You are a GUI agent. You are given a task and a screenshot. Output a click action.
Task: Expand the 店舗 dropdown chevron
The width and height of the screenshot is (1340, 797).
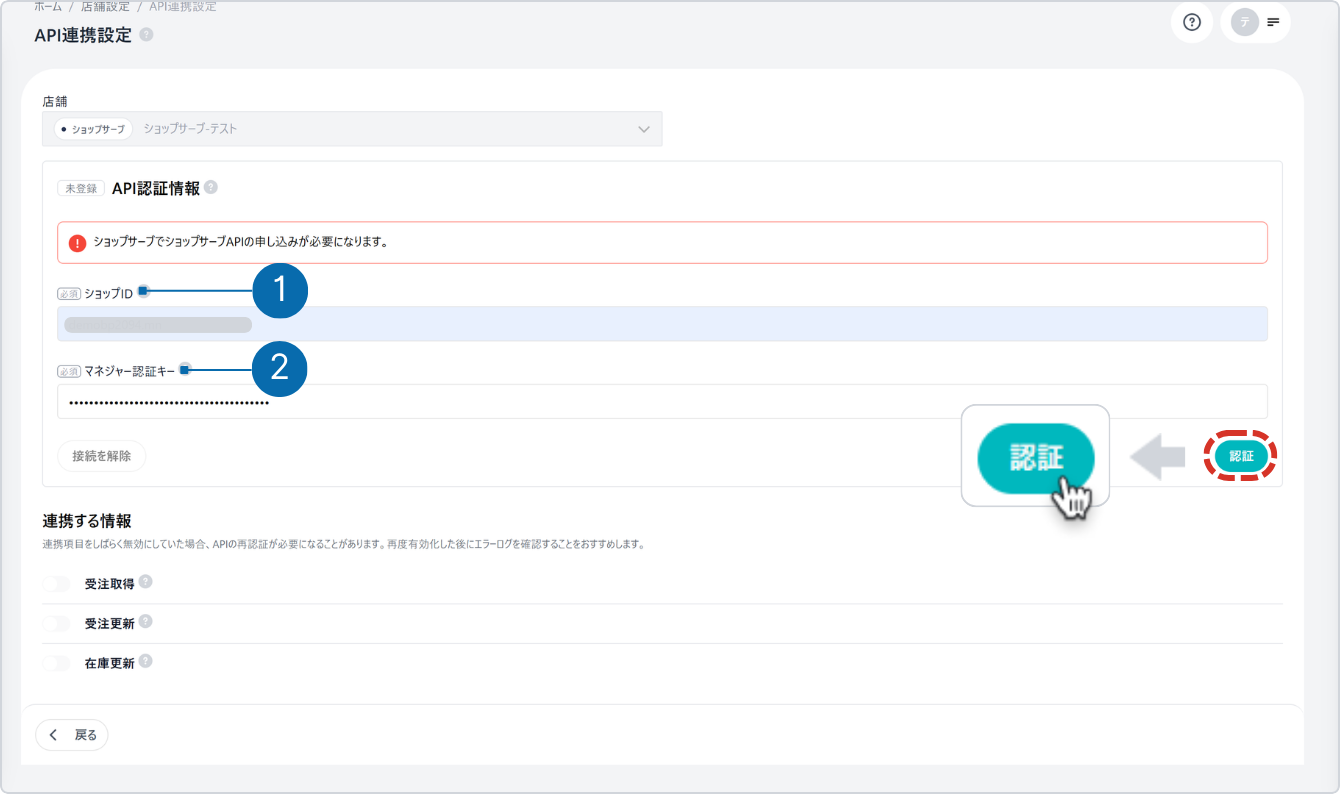644,129
